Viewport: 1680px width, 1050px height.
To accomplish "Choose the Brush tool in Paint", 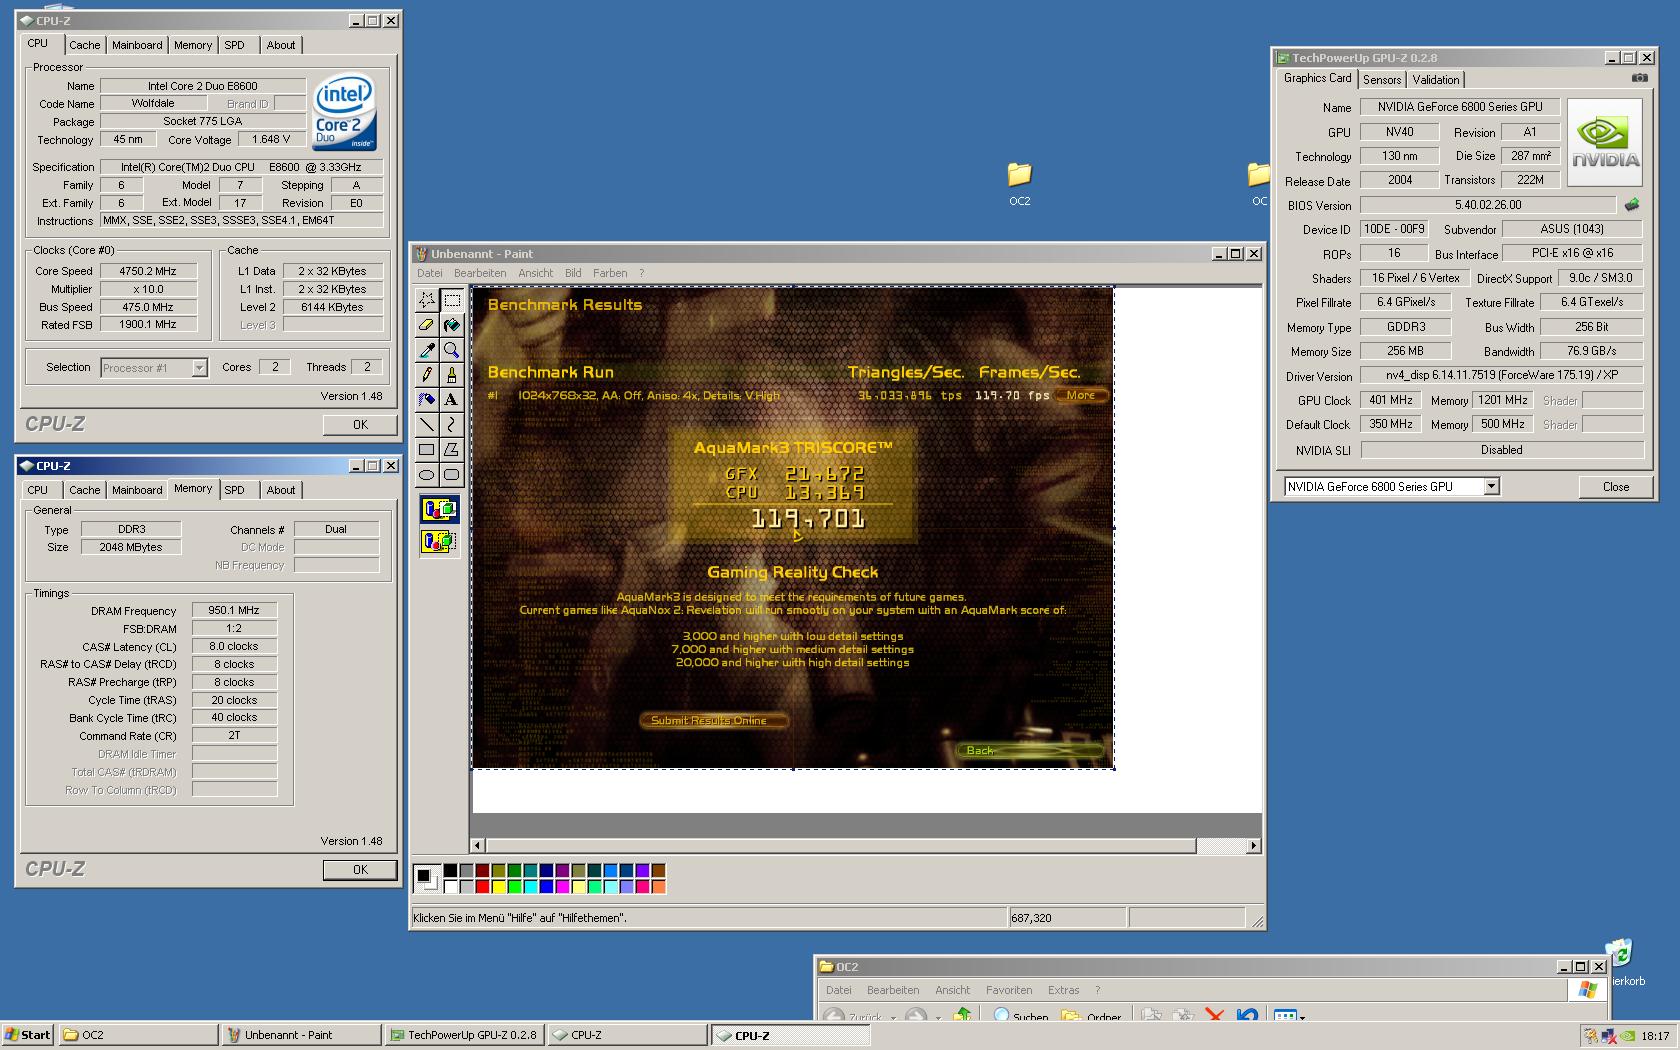I will click(x=452, y=375).
